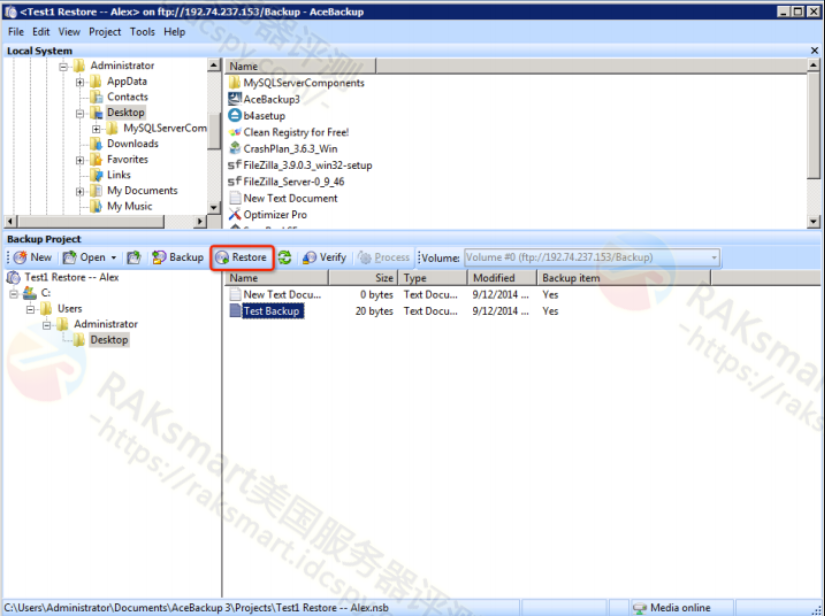Open the View menu
825x616 pixels.
point(69,32)
